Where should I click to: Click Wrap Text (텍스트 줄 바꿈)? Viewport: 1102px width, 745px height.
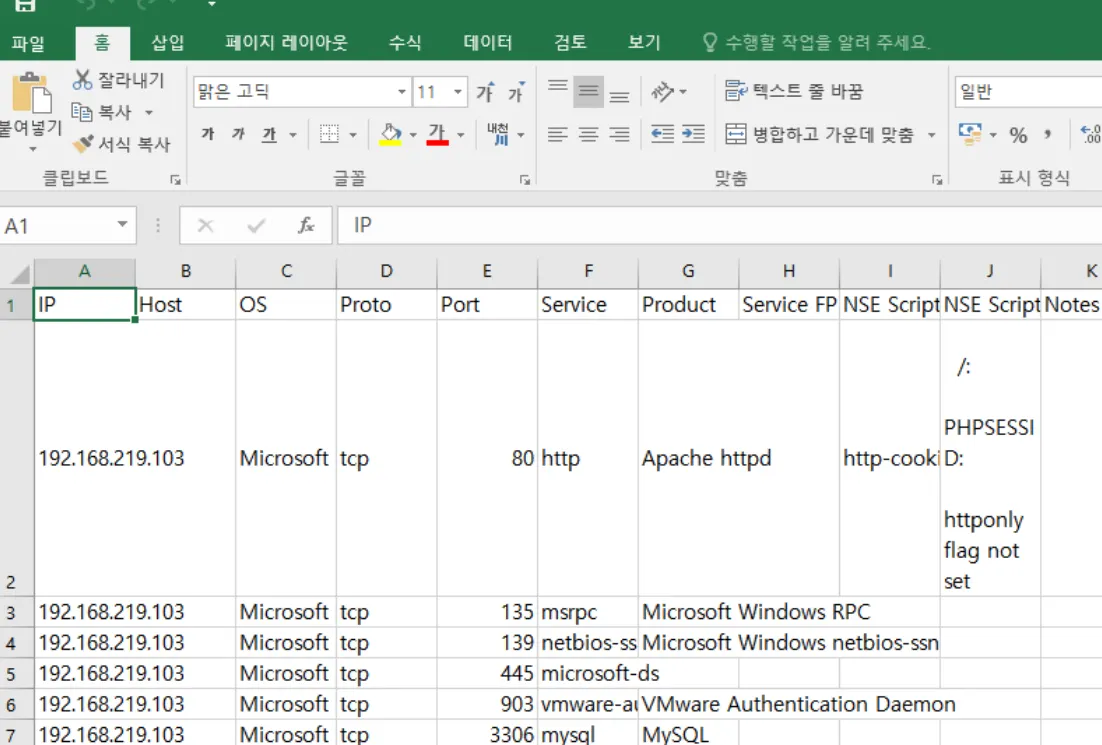pos(793,91)
